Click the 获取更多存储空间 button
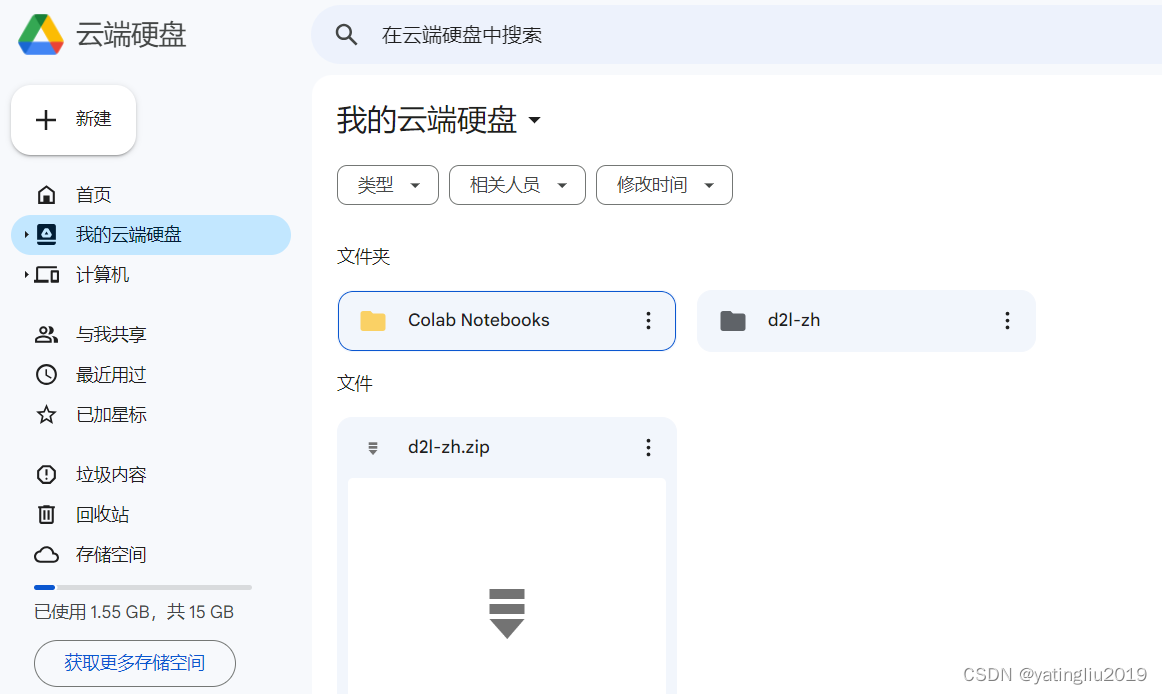 tap(134, 663)
